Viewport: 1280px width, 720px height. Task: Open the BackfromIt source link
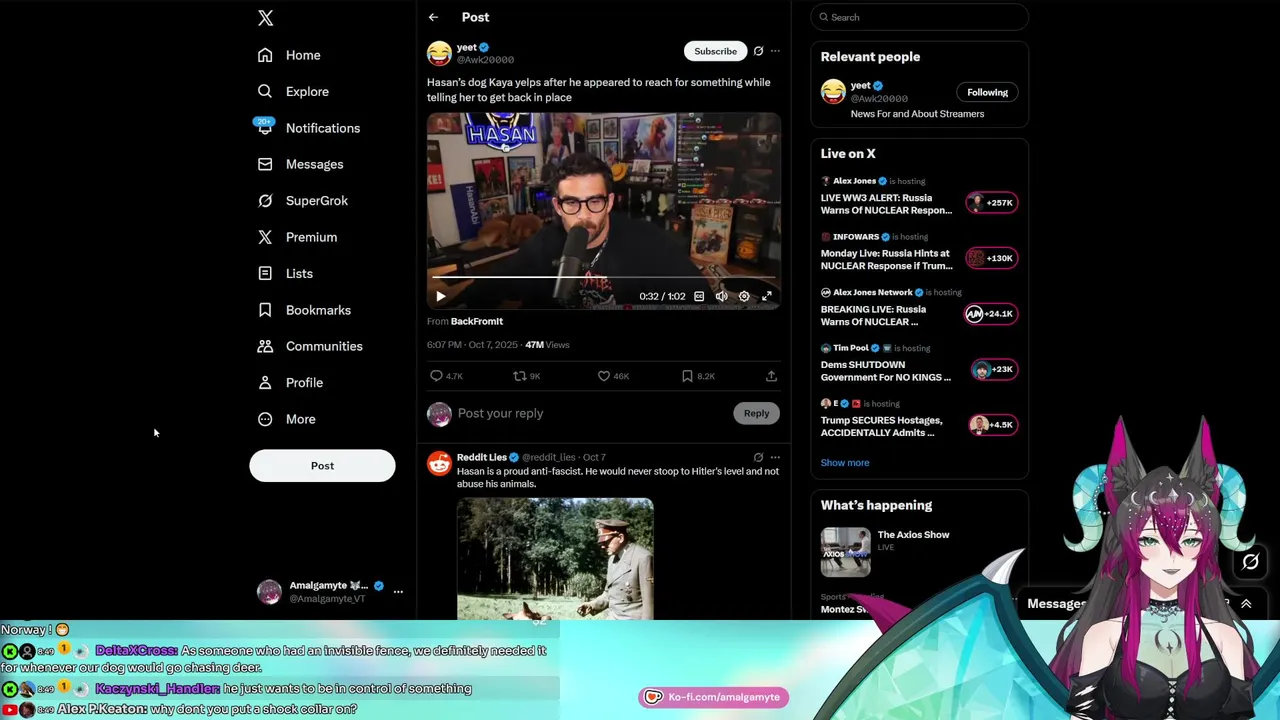[477, 321]
